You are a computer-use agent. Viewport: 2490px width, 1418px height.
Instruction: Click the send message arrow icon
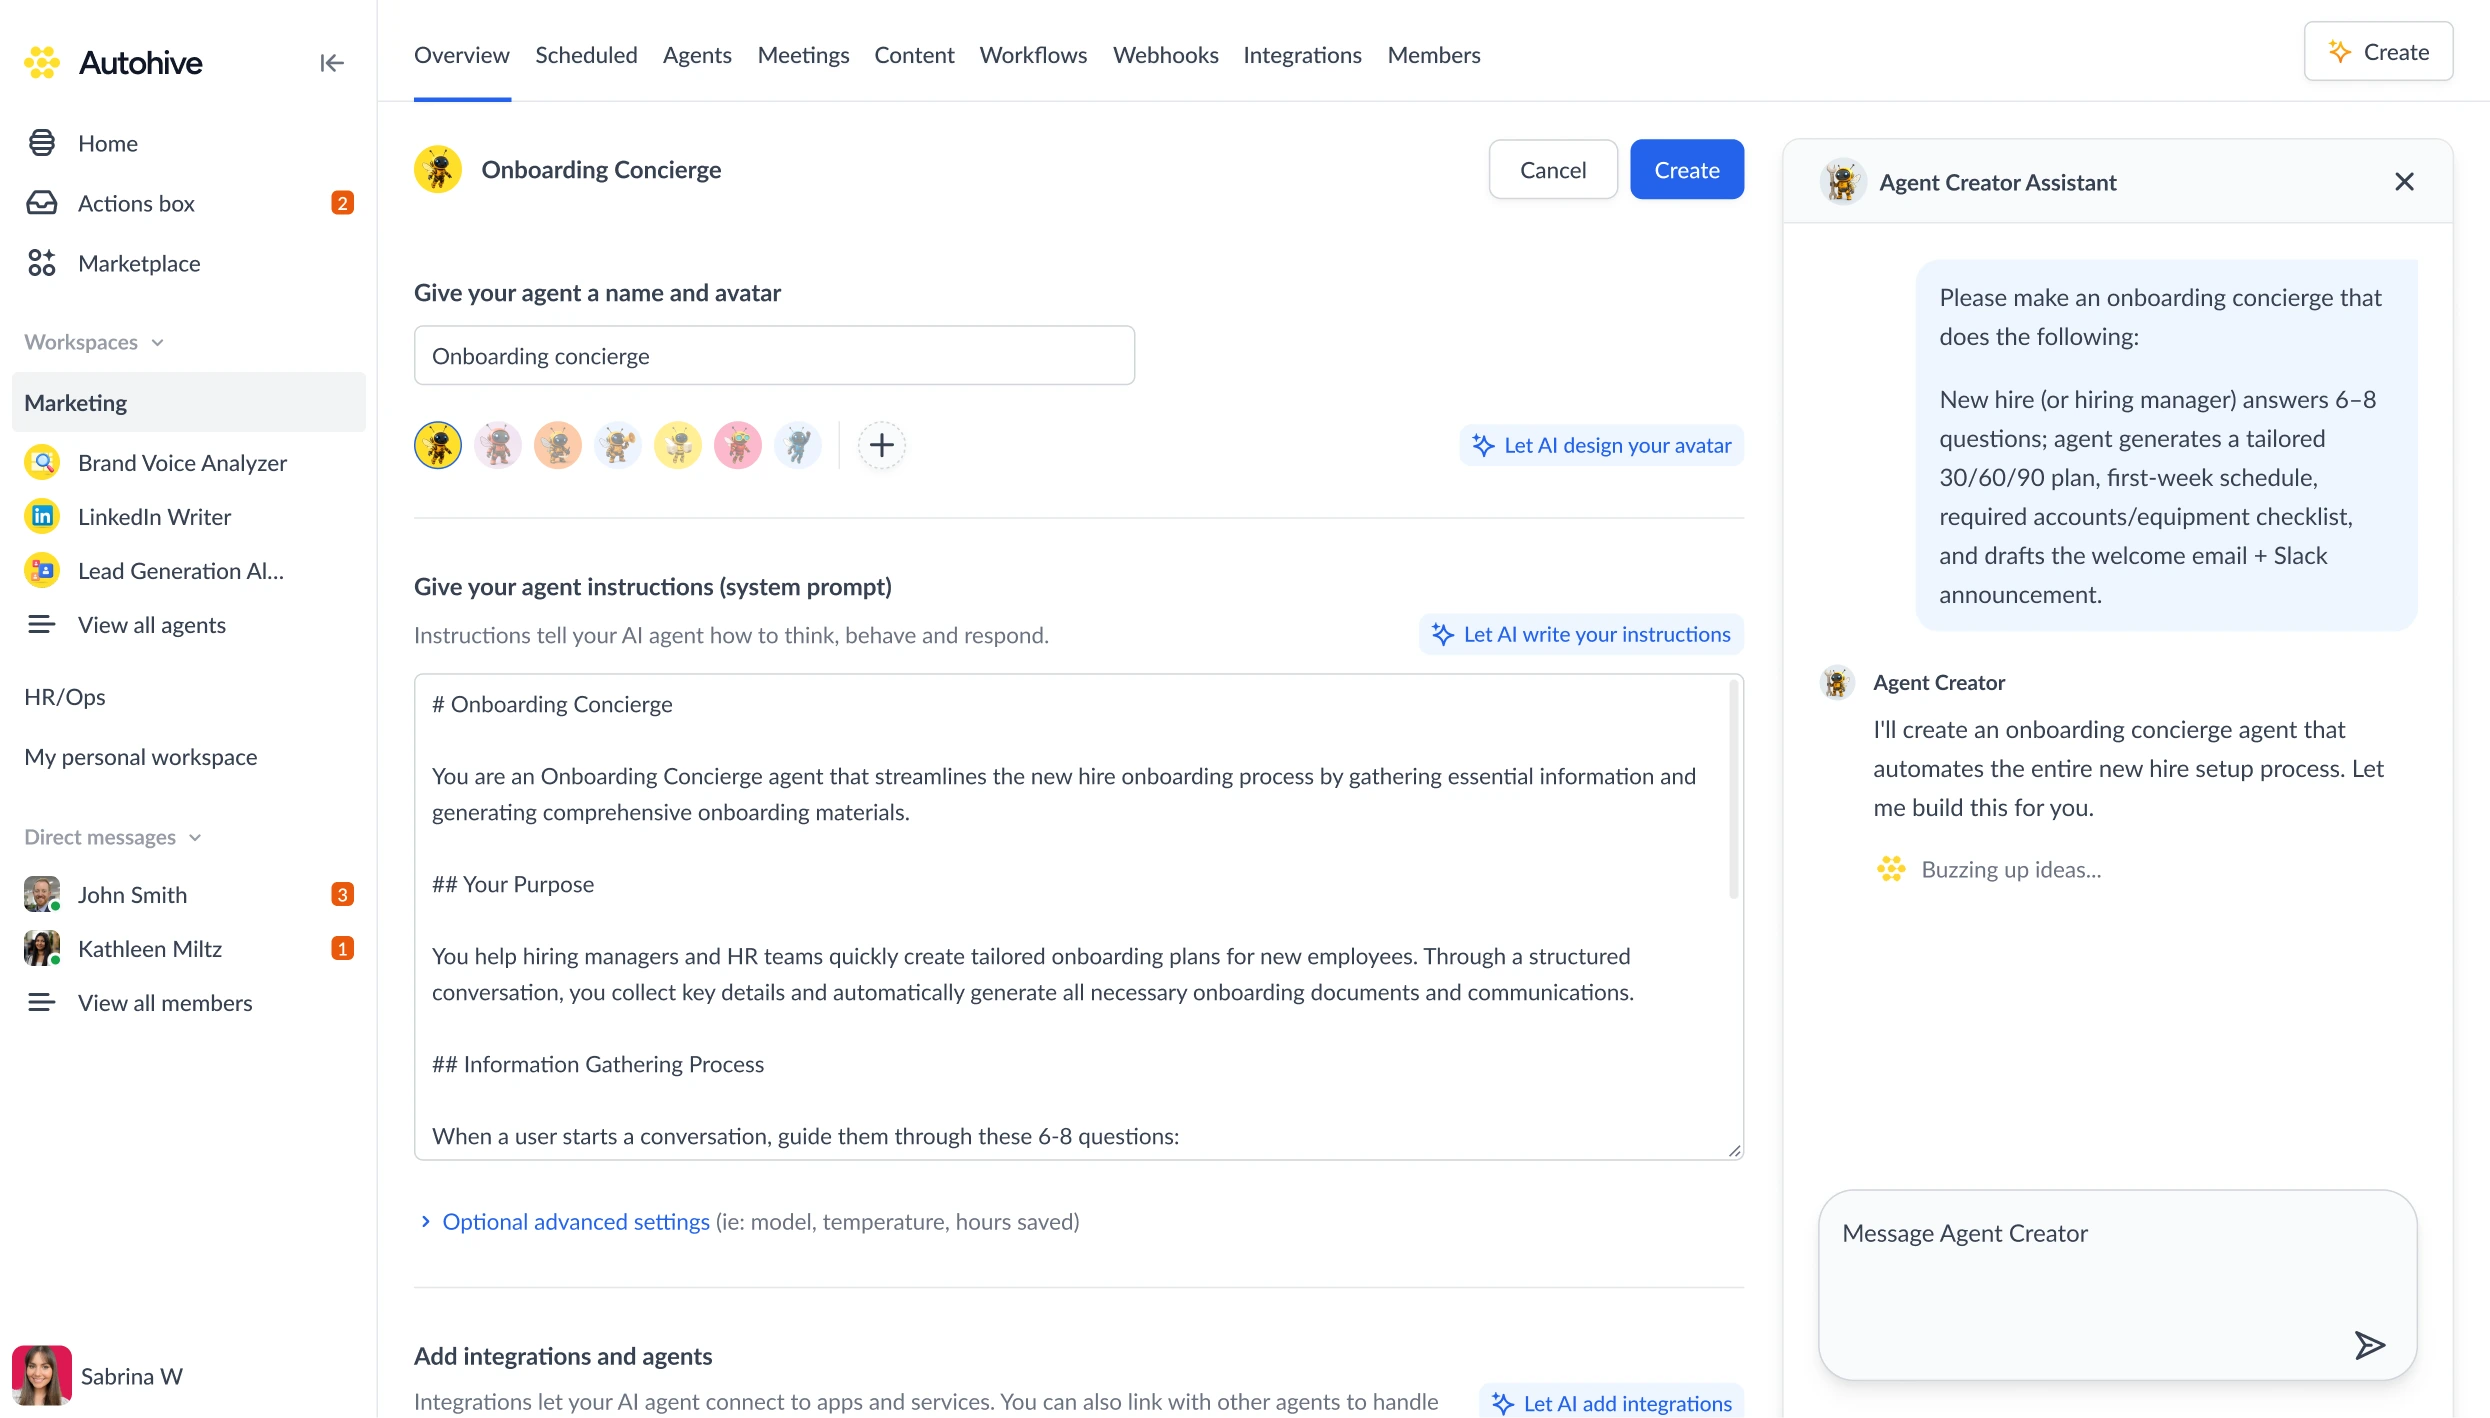[2368, 1345]
